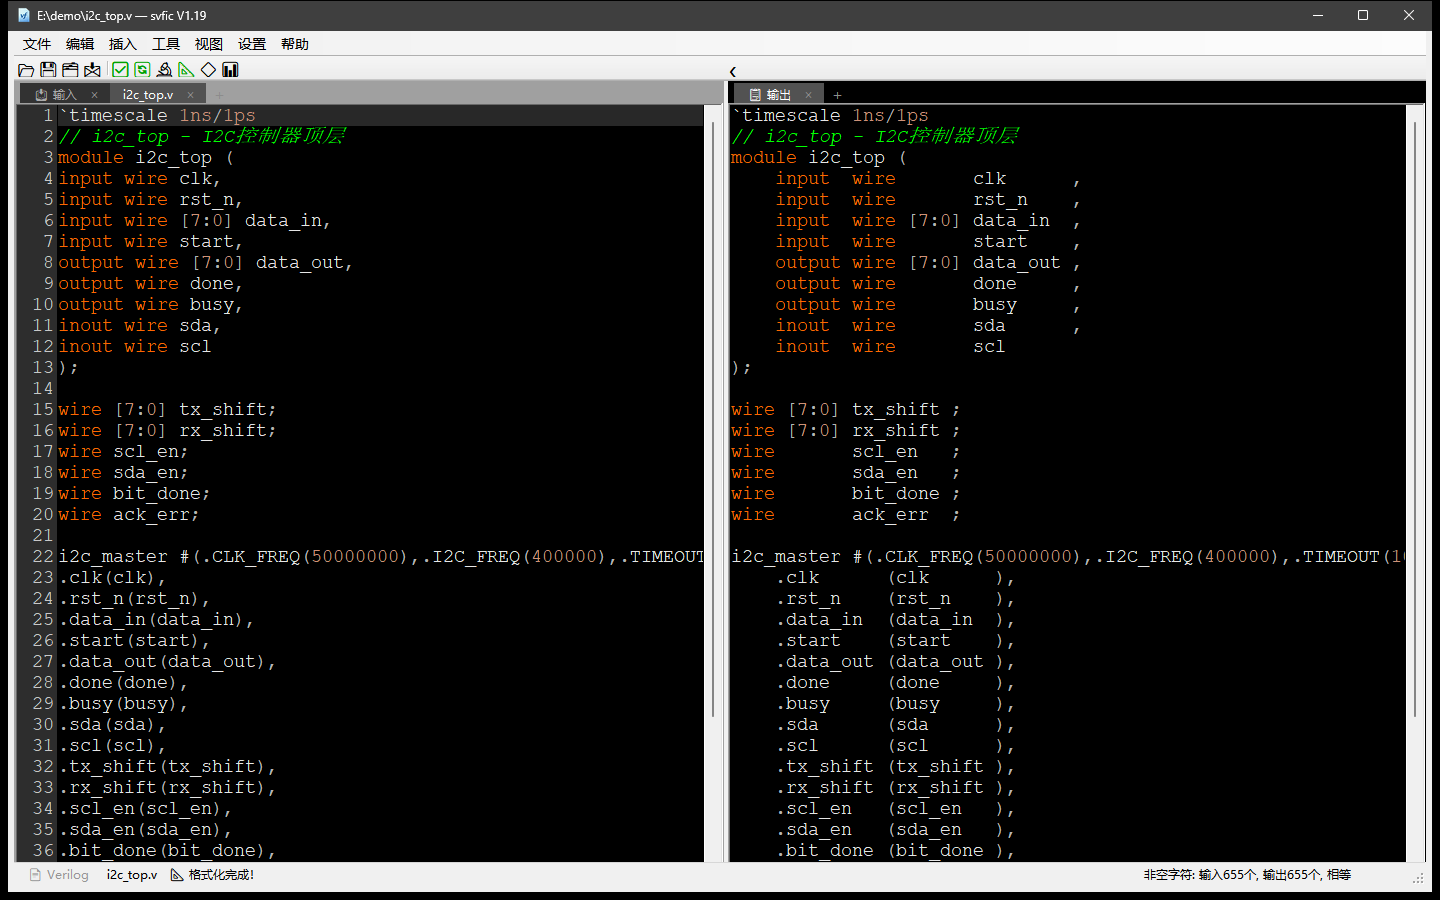The image size is (1440, 900).
Task: Open the 工具 menu
Action: (166, 44)
